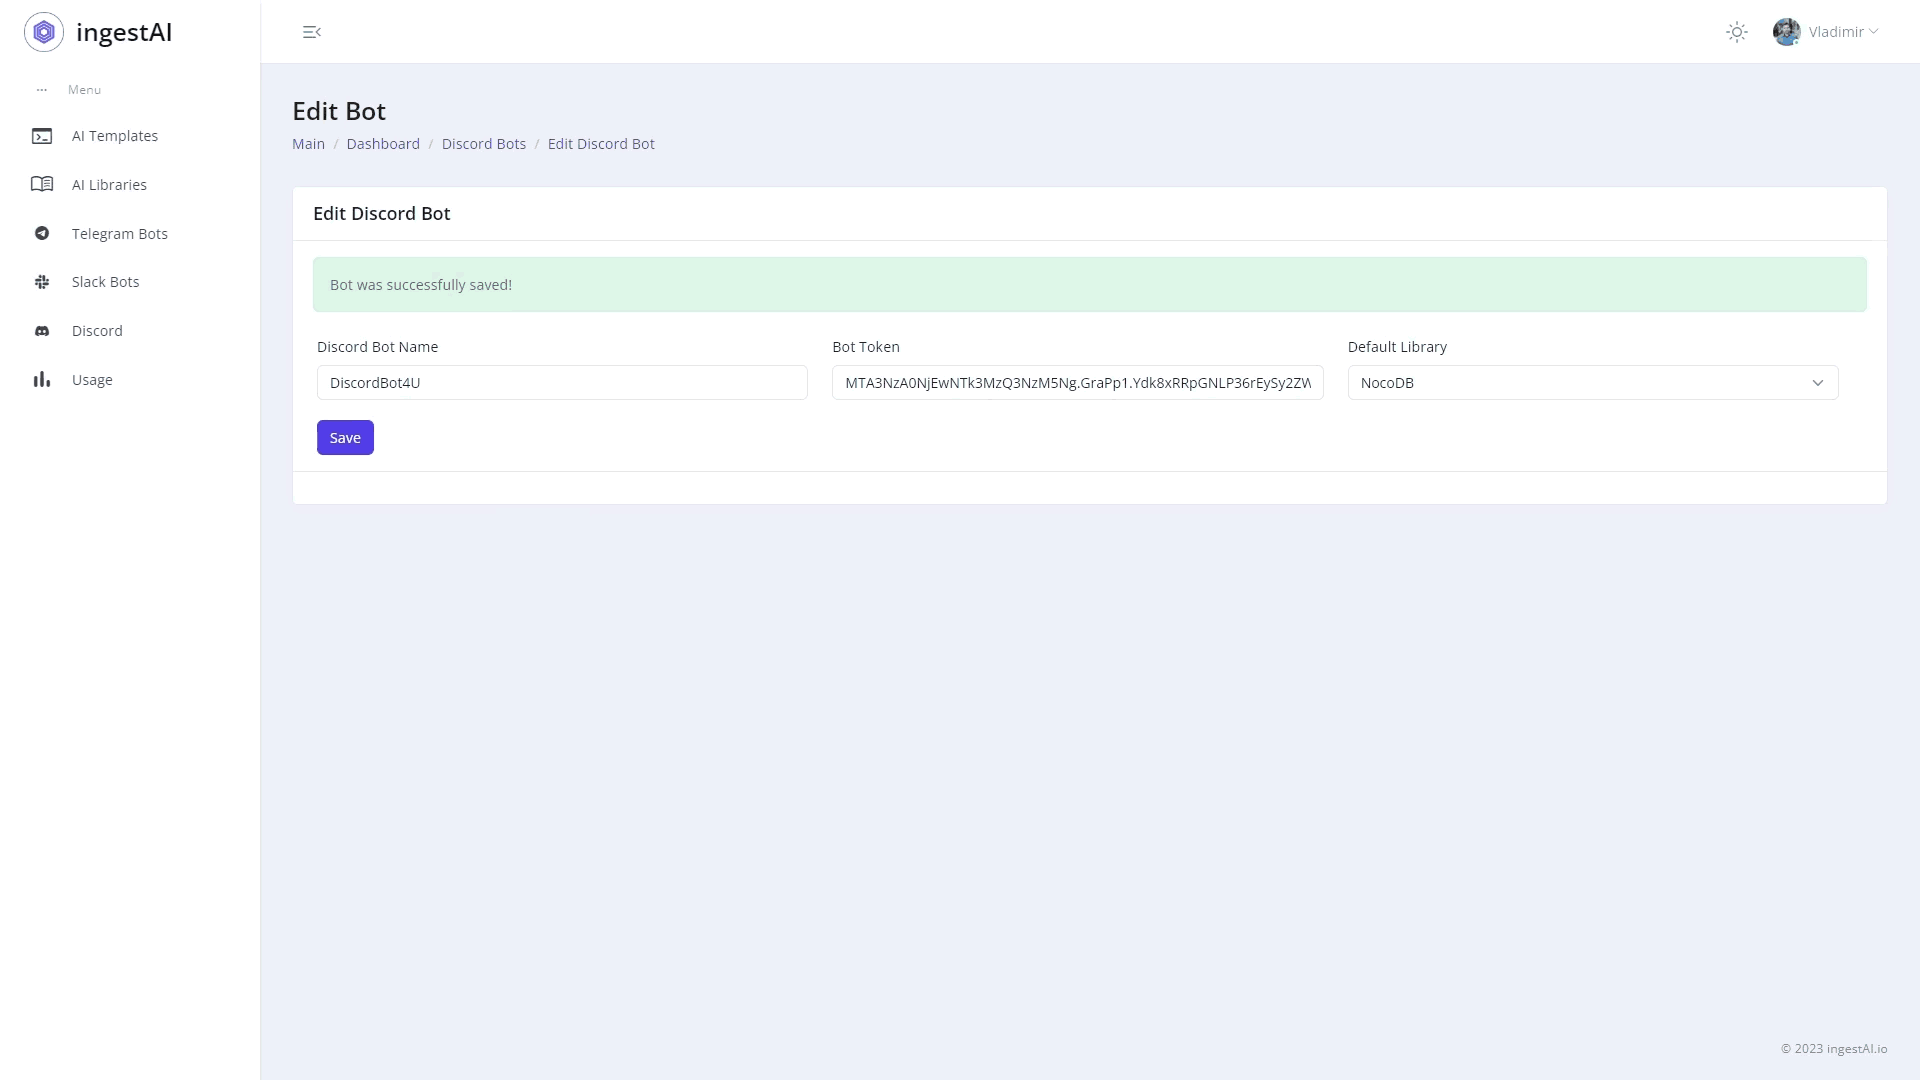Click the Discord logo icon in sidebar
The width and height of the screenshot is (1920, 1080).
pyautogui.click(x=42, y=331)
